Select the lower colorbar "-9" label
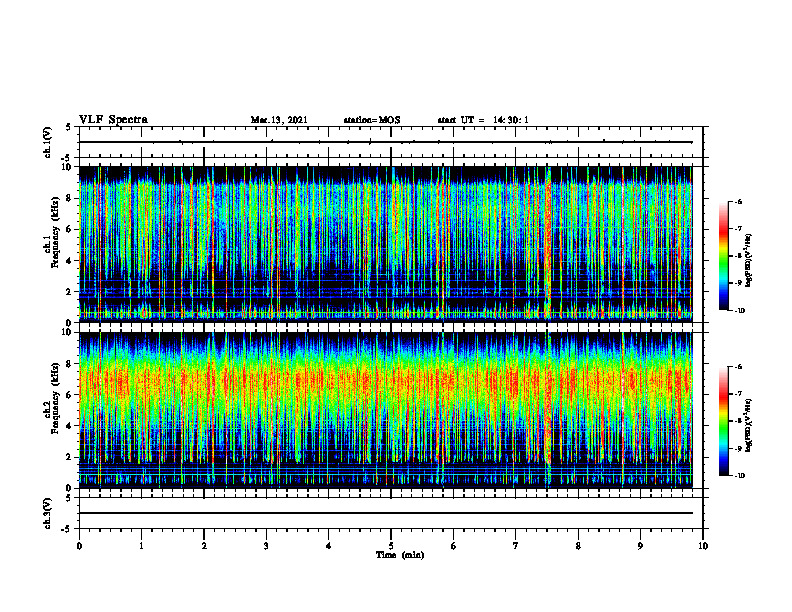The width and height of the screenshot is (792, 612). click(x=738, y=448)
